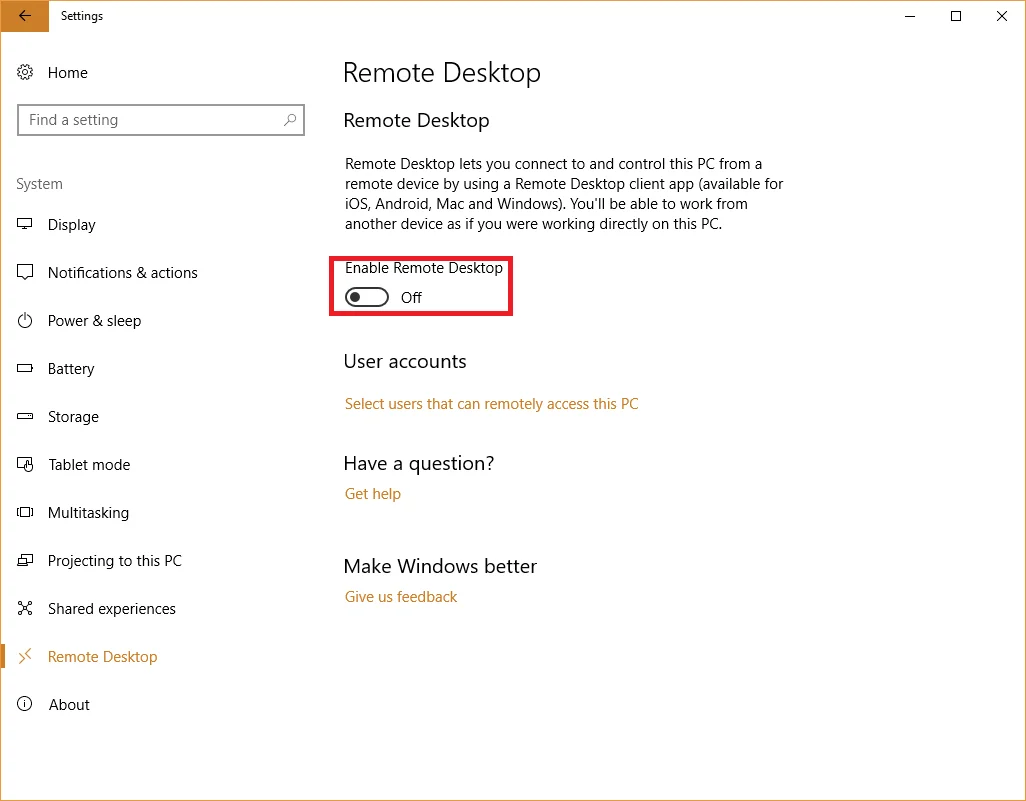Screen dimensions: 1026x801
Task: Click the User accounts heading
Action: [404, 361]
